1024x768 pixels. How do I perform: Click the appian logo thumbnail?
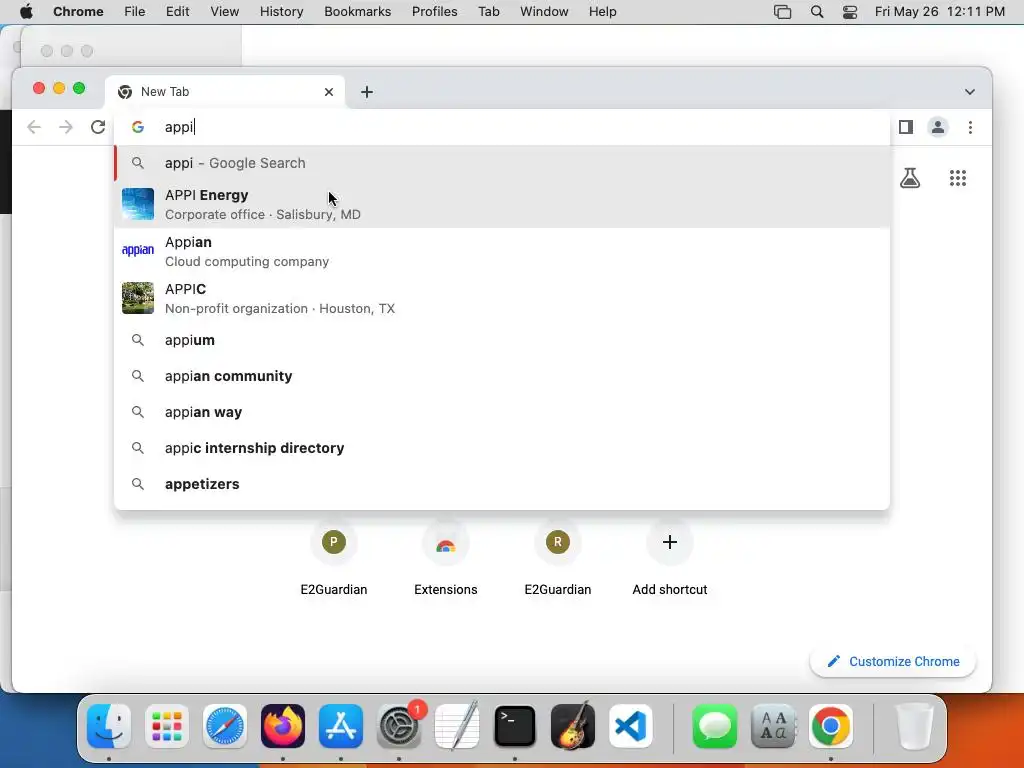click(138, 250)
